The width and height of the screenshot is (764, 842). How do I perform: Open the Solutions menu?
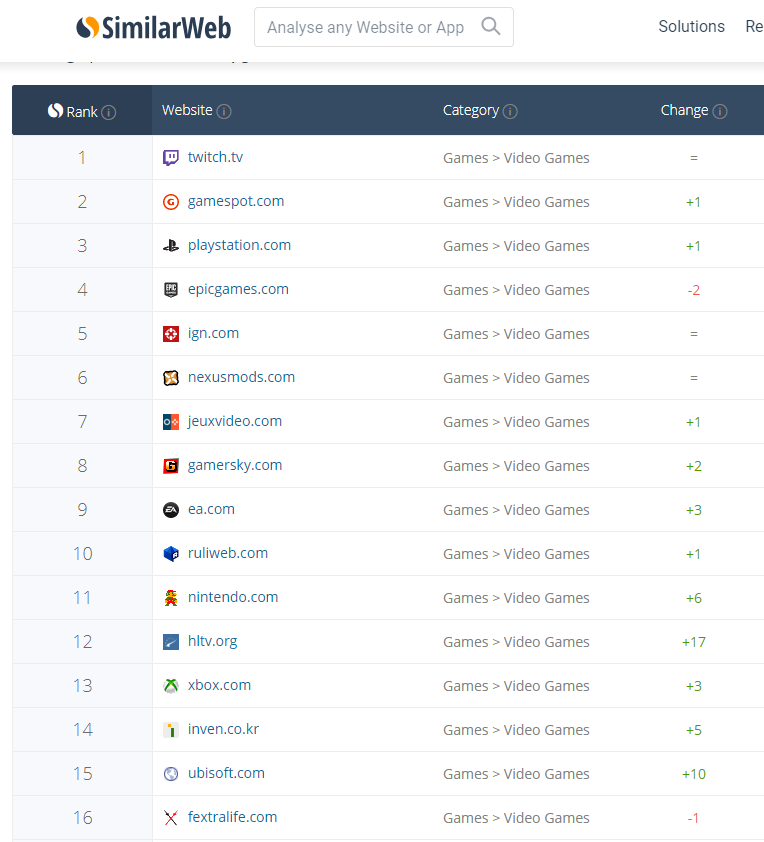click(692, 26)
